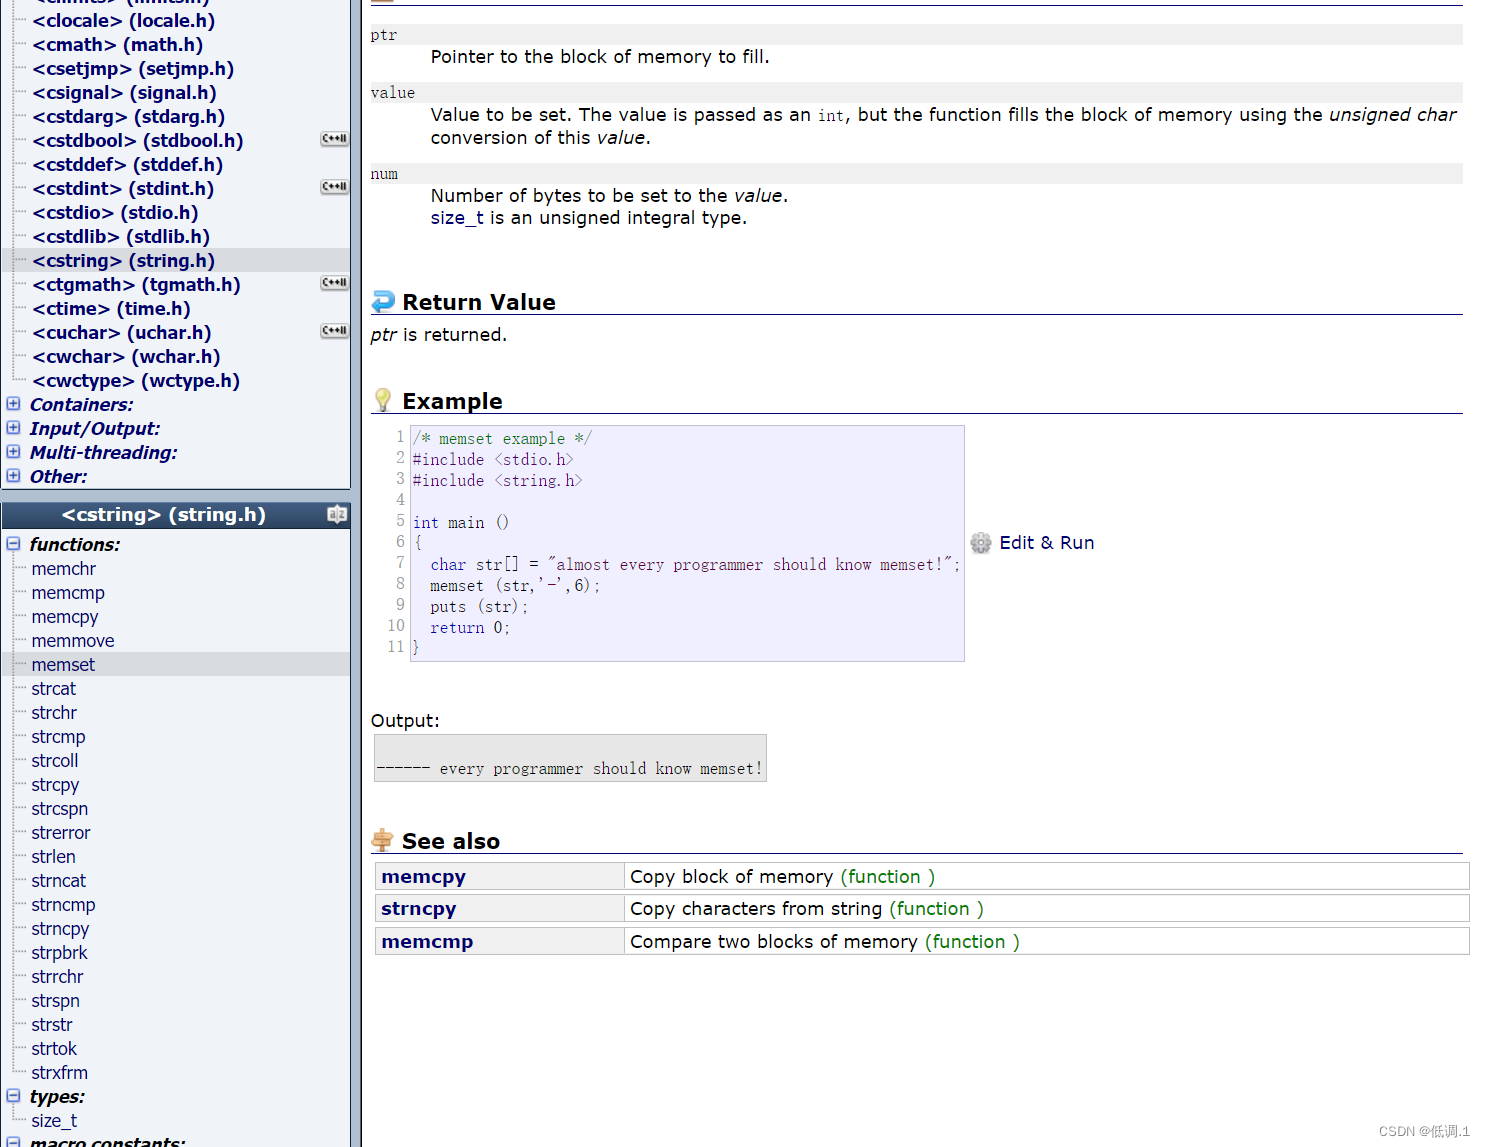Viewport: 1485px width, 1147px height.
Task: Open the strncat function page
Action: tap(59, 881)
